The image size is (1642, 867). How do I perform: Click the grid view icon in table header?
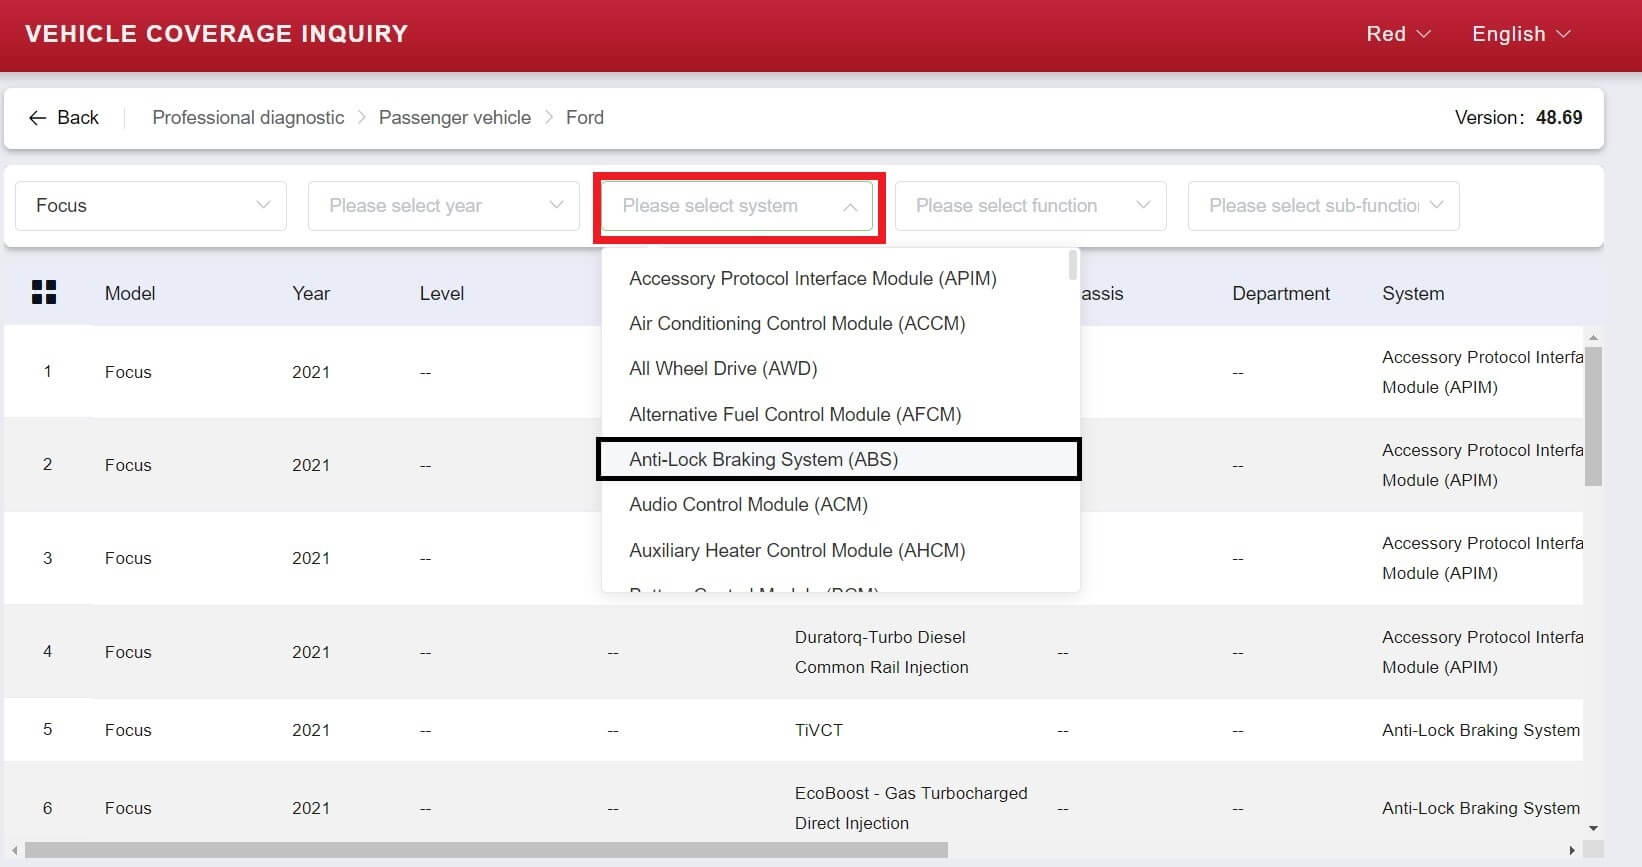click(x=44, y=292)
